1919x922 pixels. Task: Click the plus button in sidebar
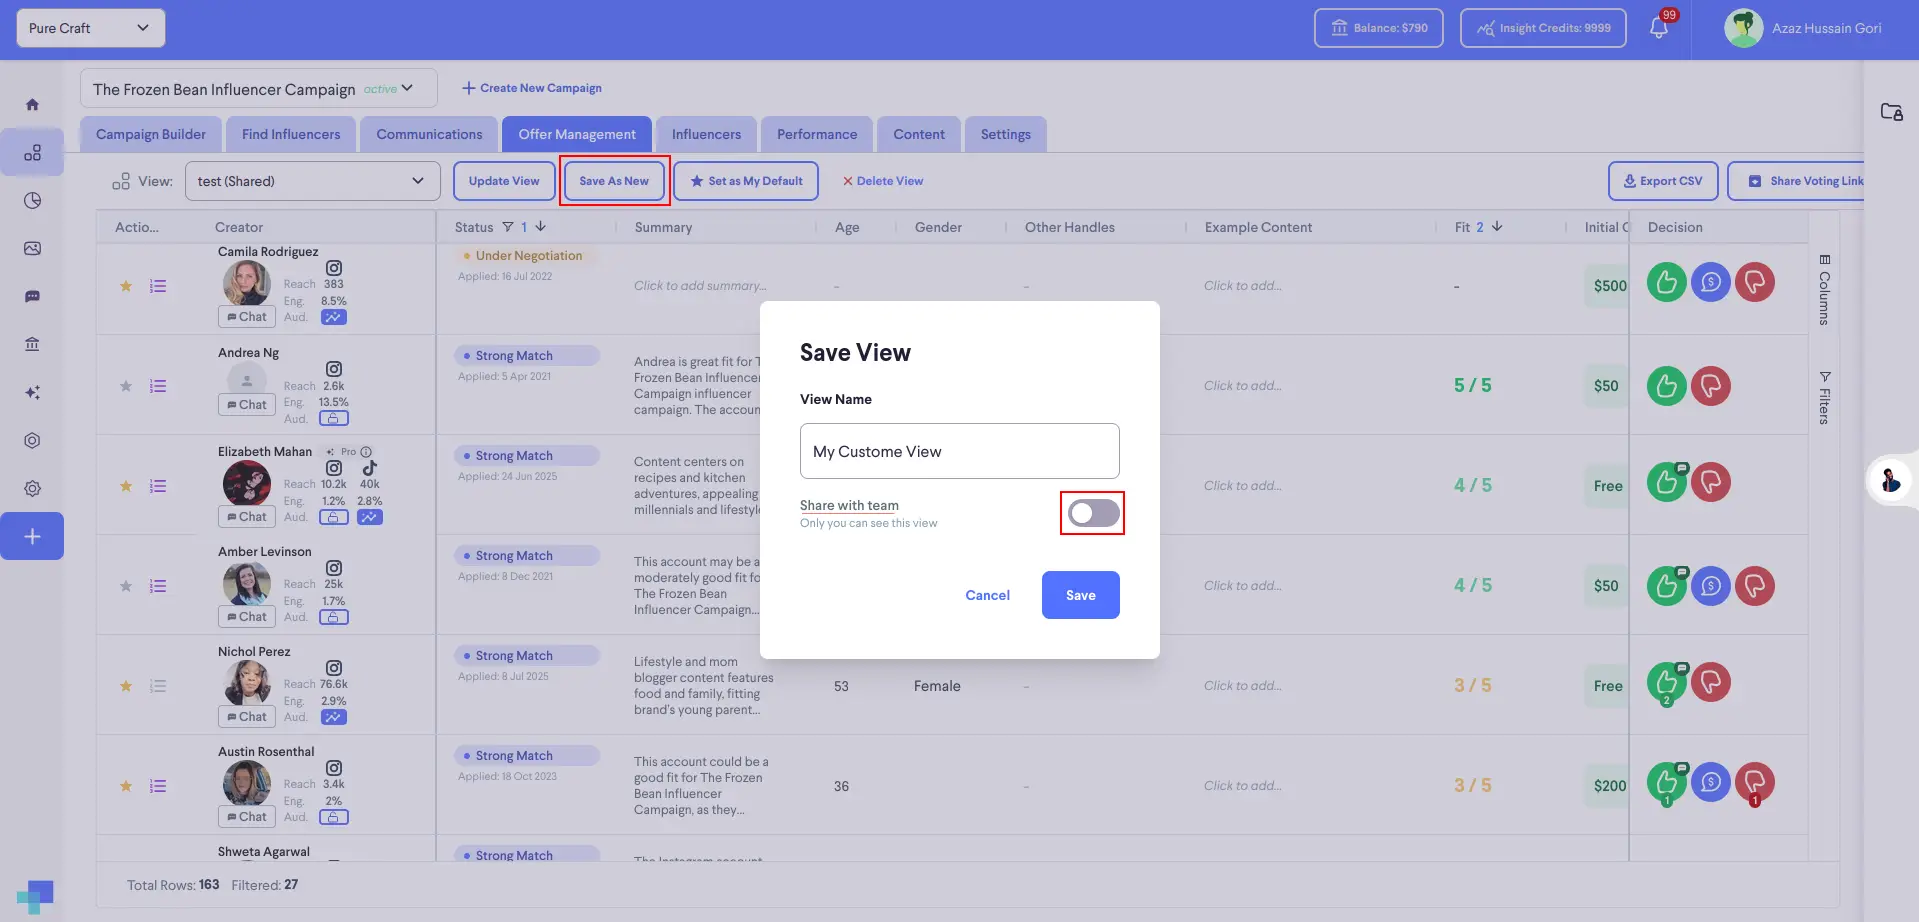tap(32, 536)
